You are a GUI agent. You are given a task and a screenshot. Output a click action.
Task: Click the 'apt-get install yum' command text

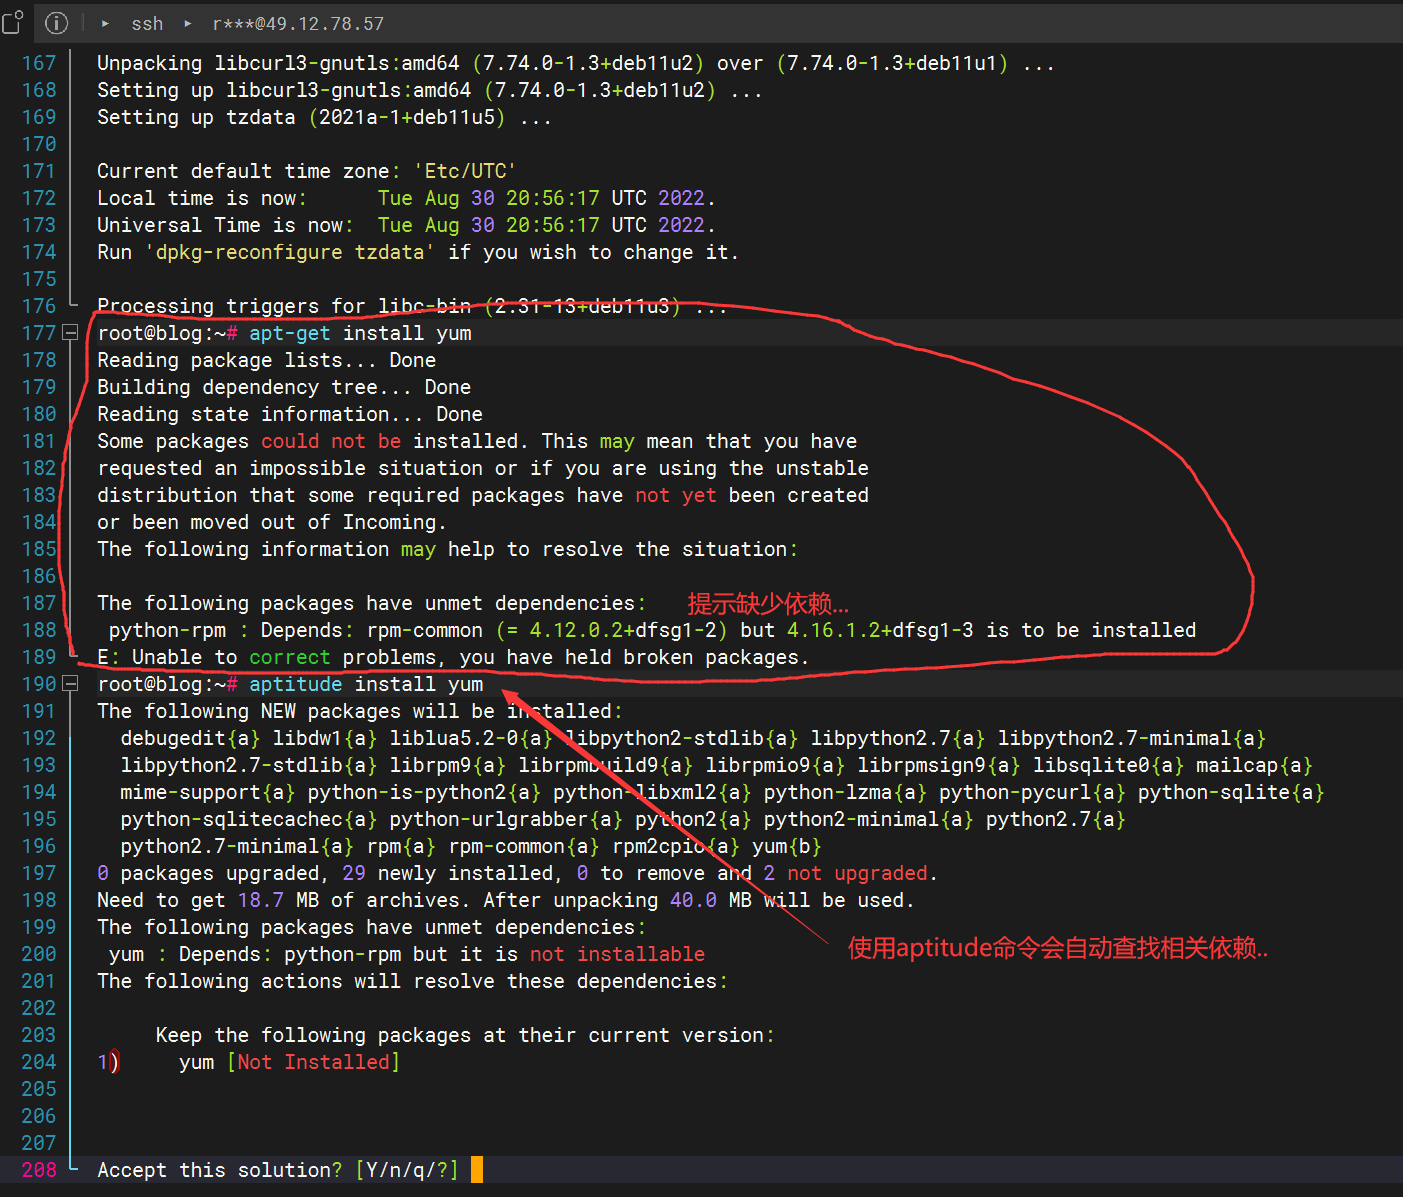click(360, 333)
